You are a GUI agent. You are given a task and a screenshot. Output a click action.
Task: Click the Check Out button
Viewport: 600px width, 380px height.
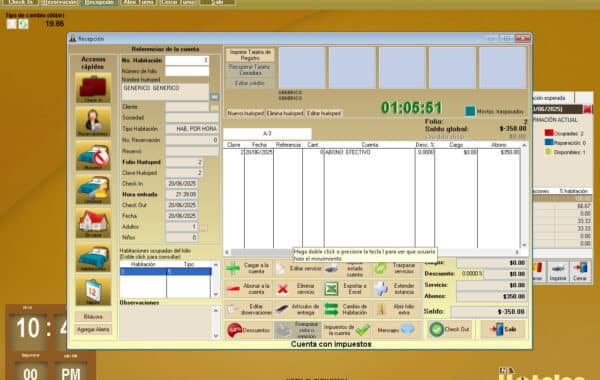pyautogui.click(x=450, y=329)
